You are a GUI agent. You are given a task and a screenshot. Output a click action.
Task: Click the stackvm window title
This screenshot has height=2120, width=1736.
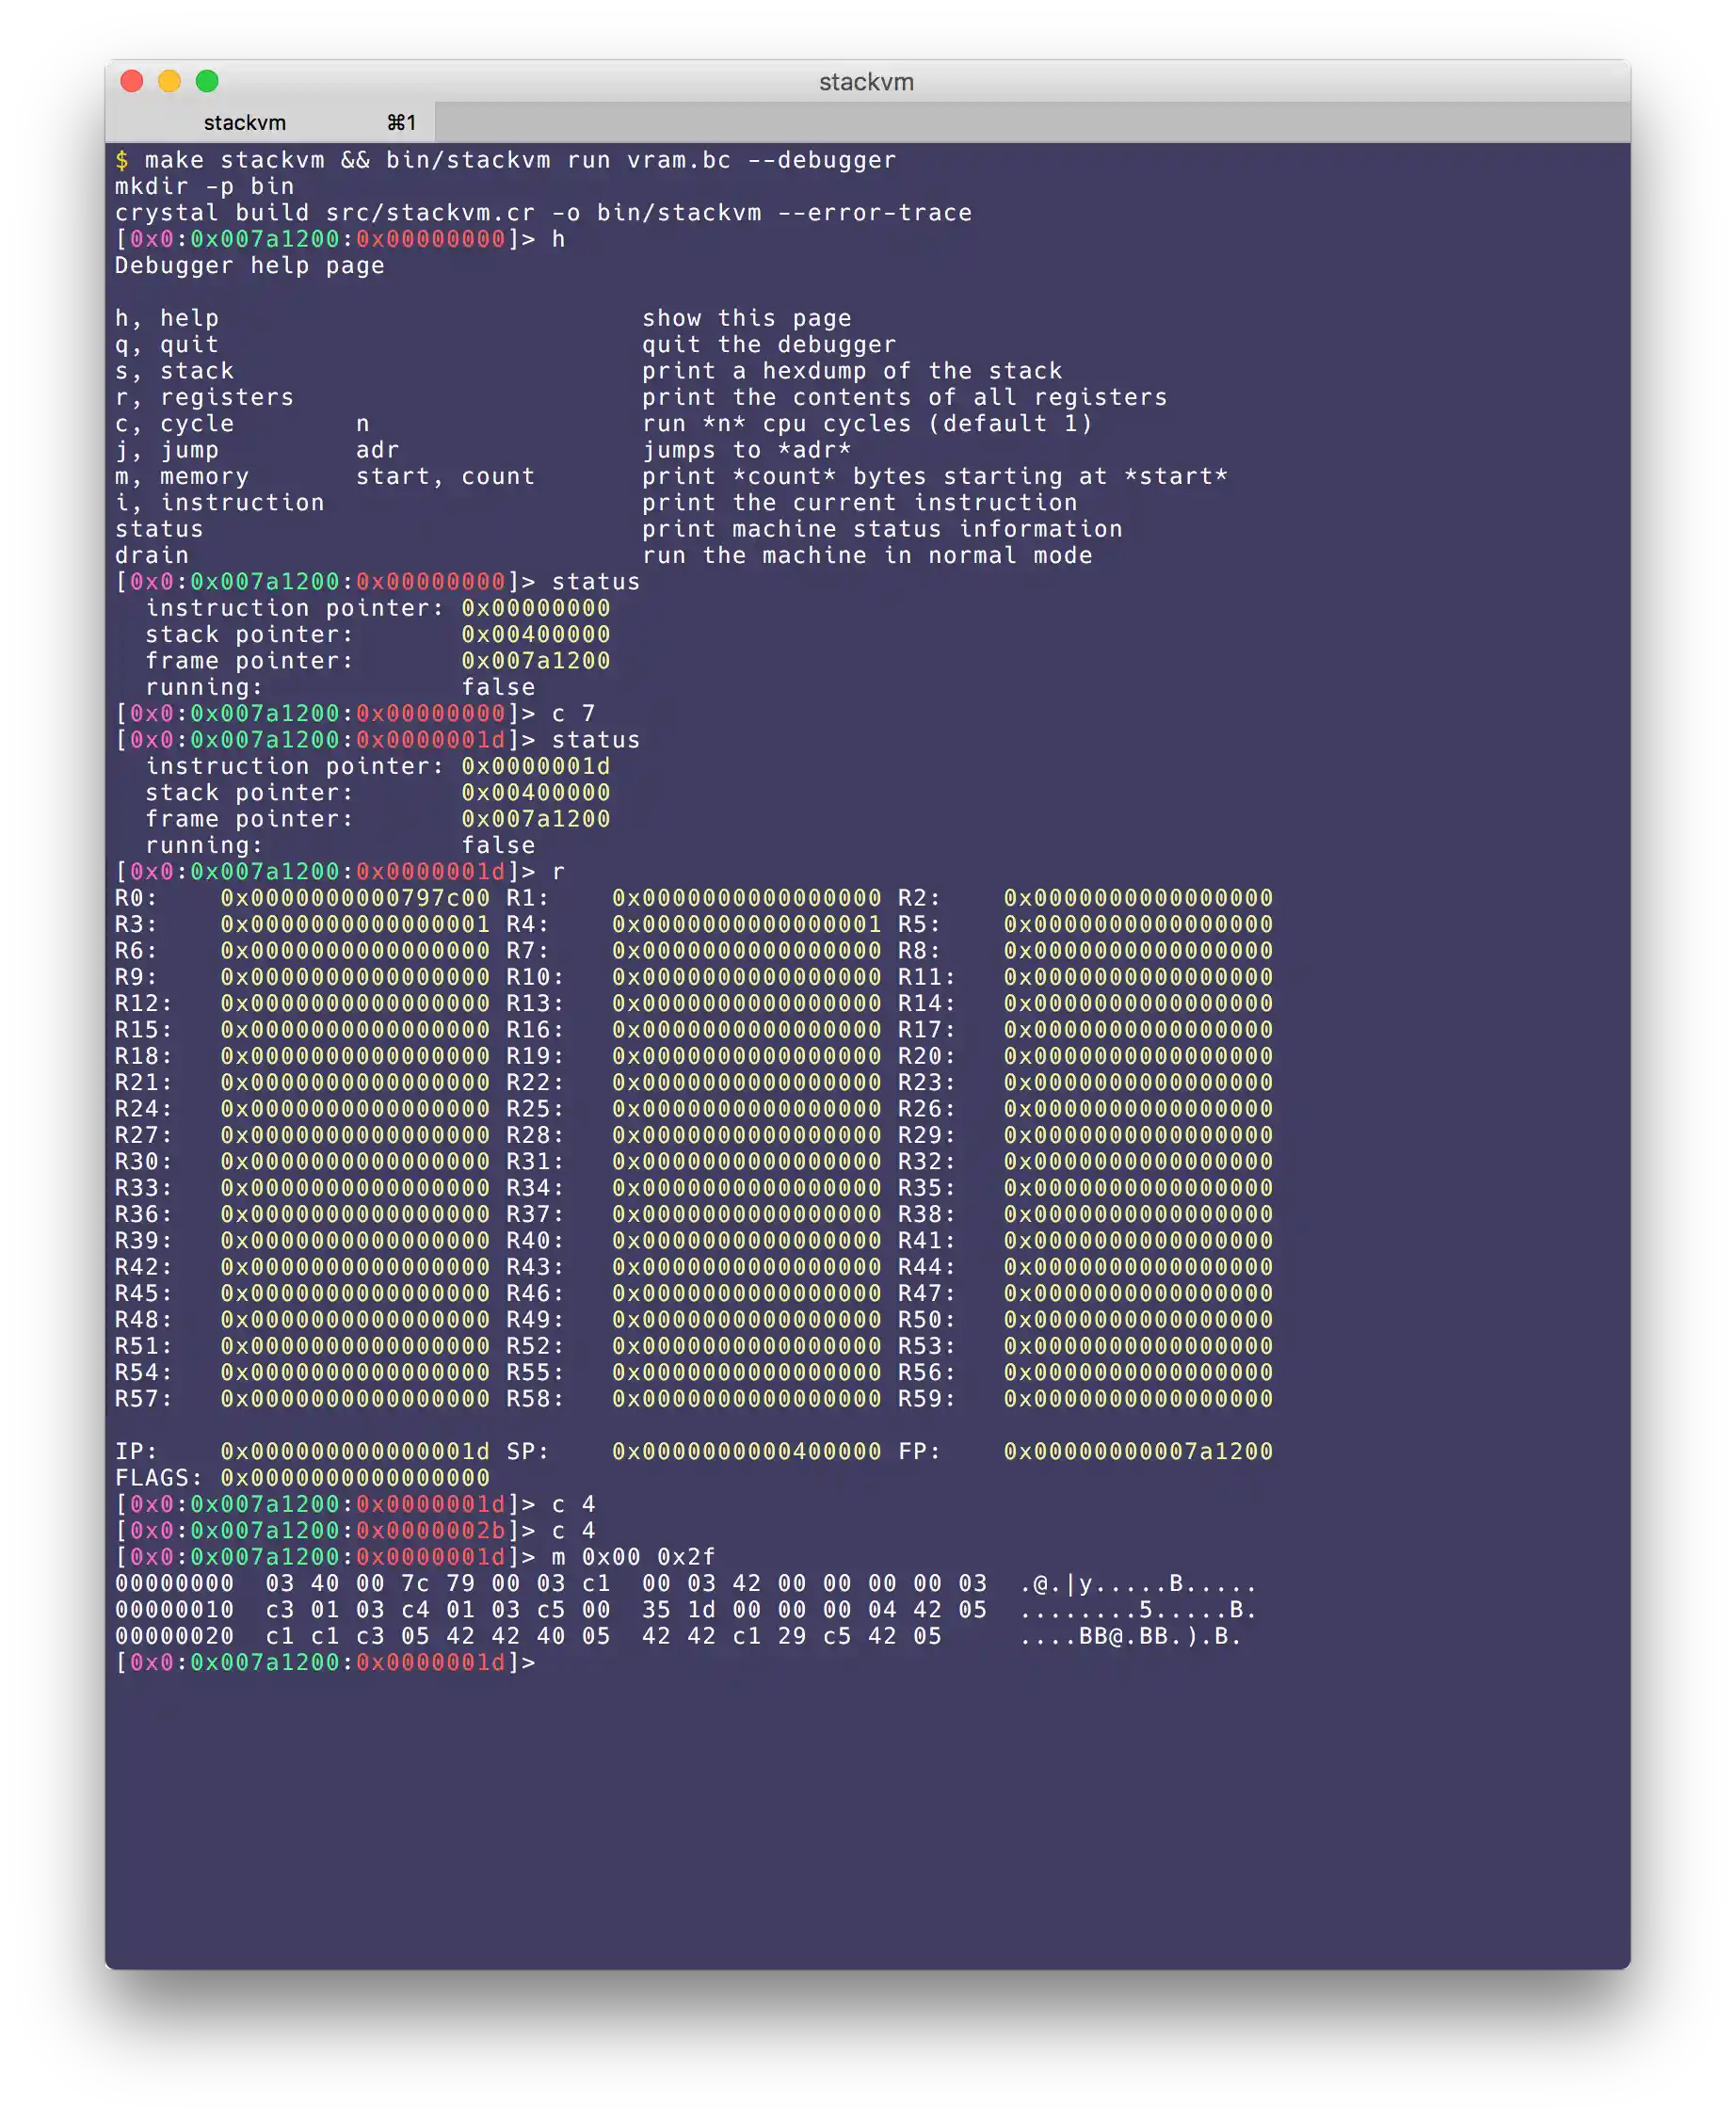coord(866,82)
